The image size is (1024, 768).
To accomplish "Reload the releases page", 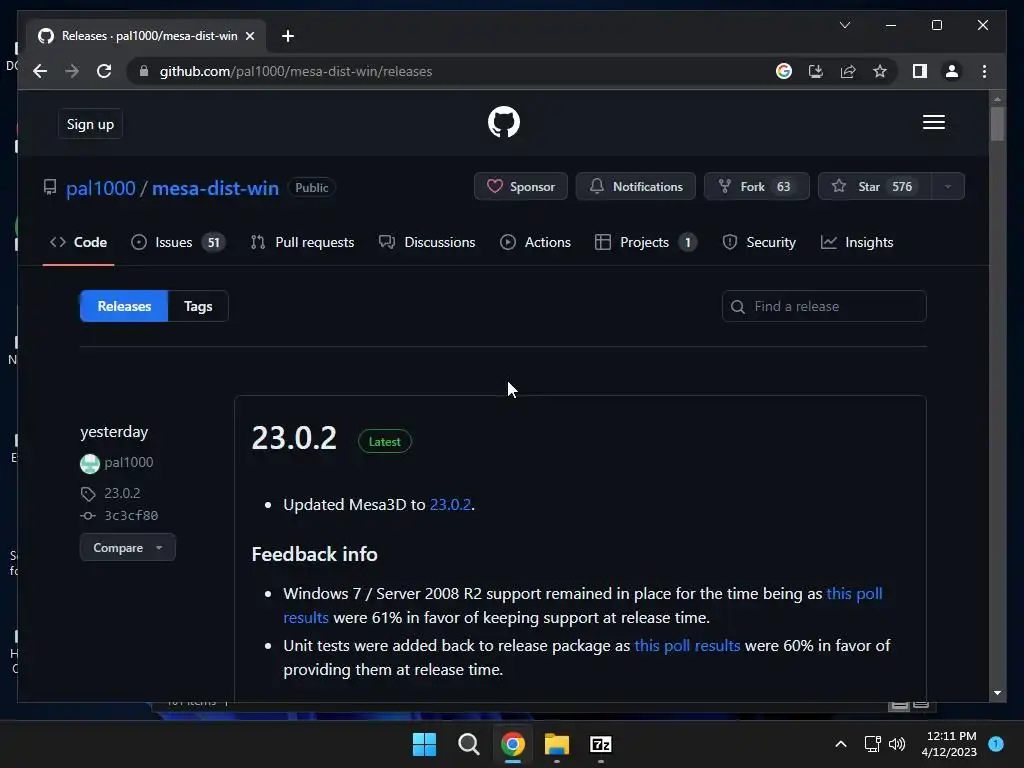I will 104,71.
